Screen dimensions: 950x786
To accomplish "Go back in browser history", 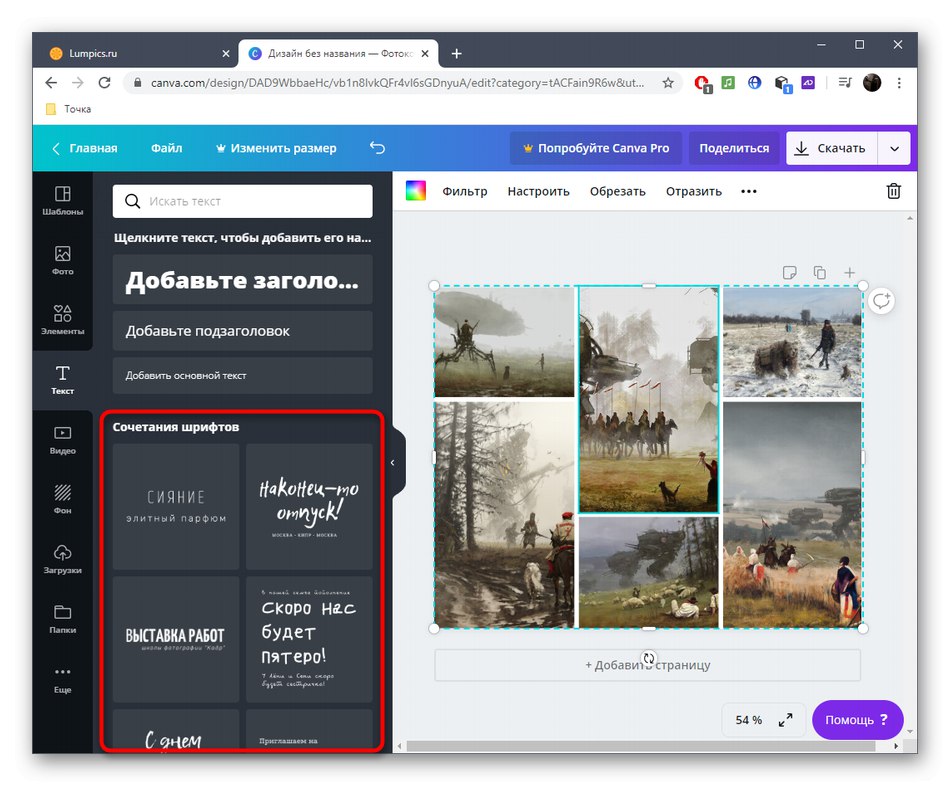I will [x=51, y=83].
